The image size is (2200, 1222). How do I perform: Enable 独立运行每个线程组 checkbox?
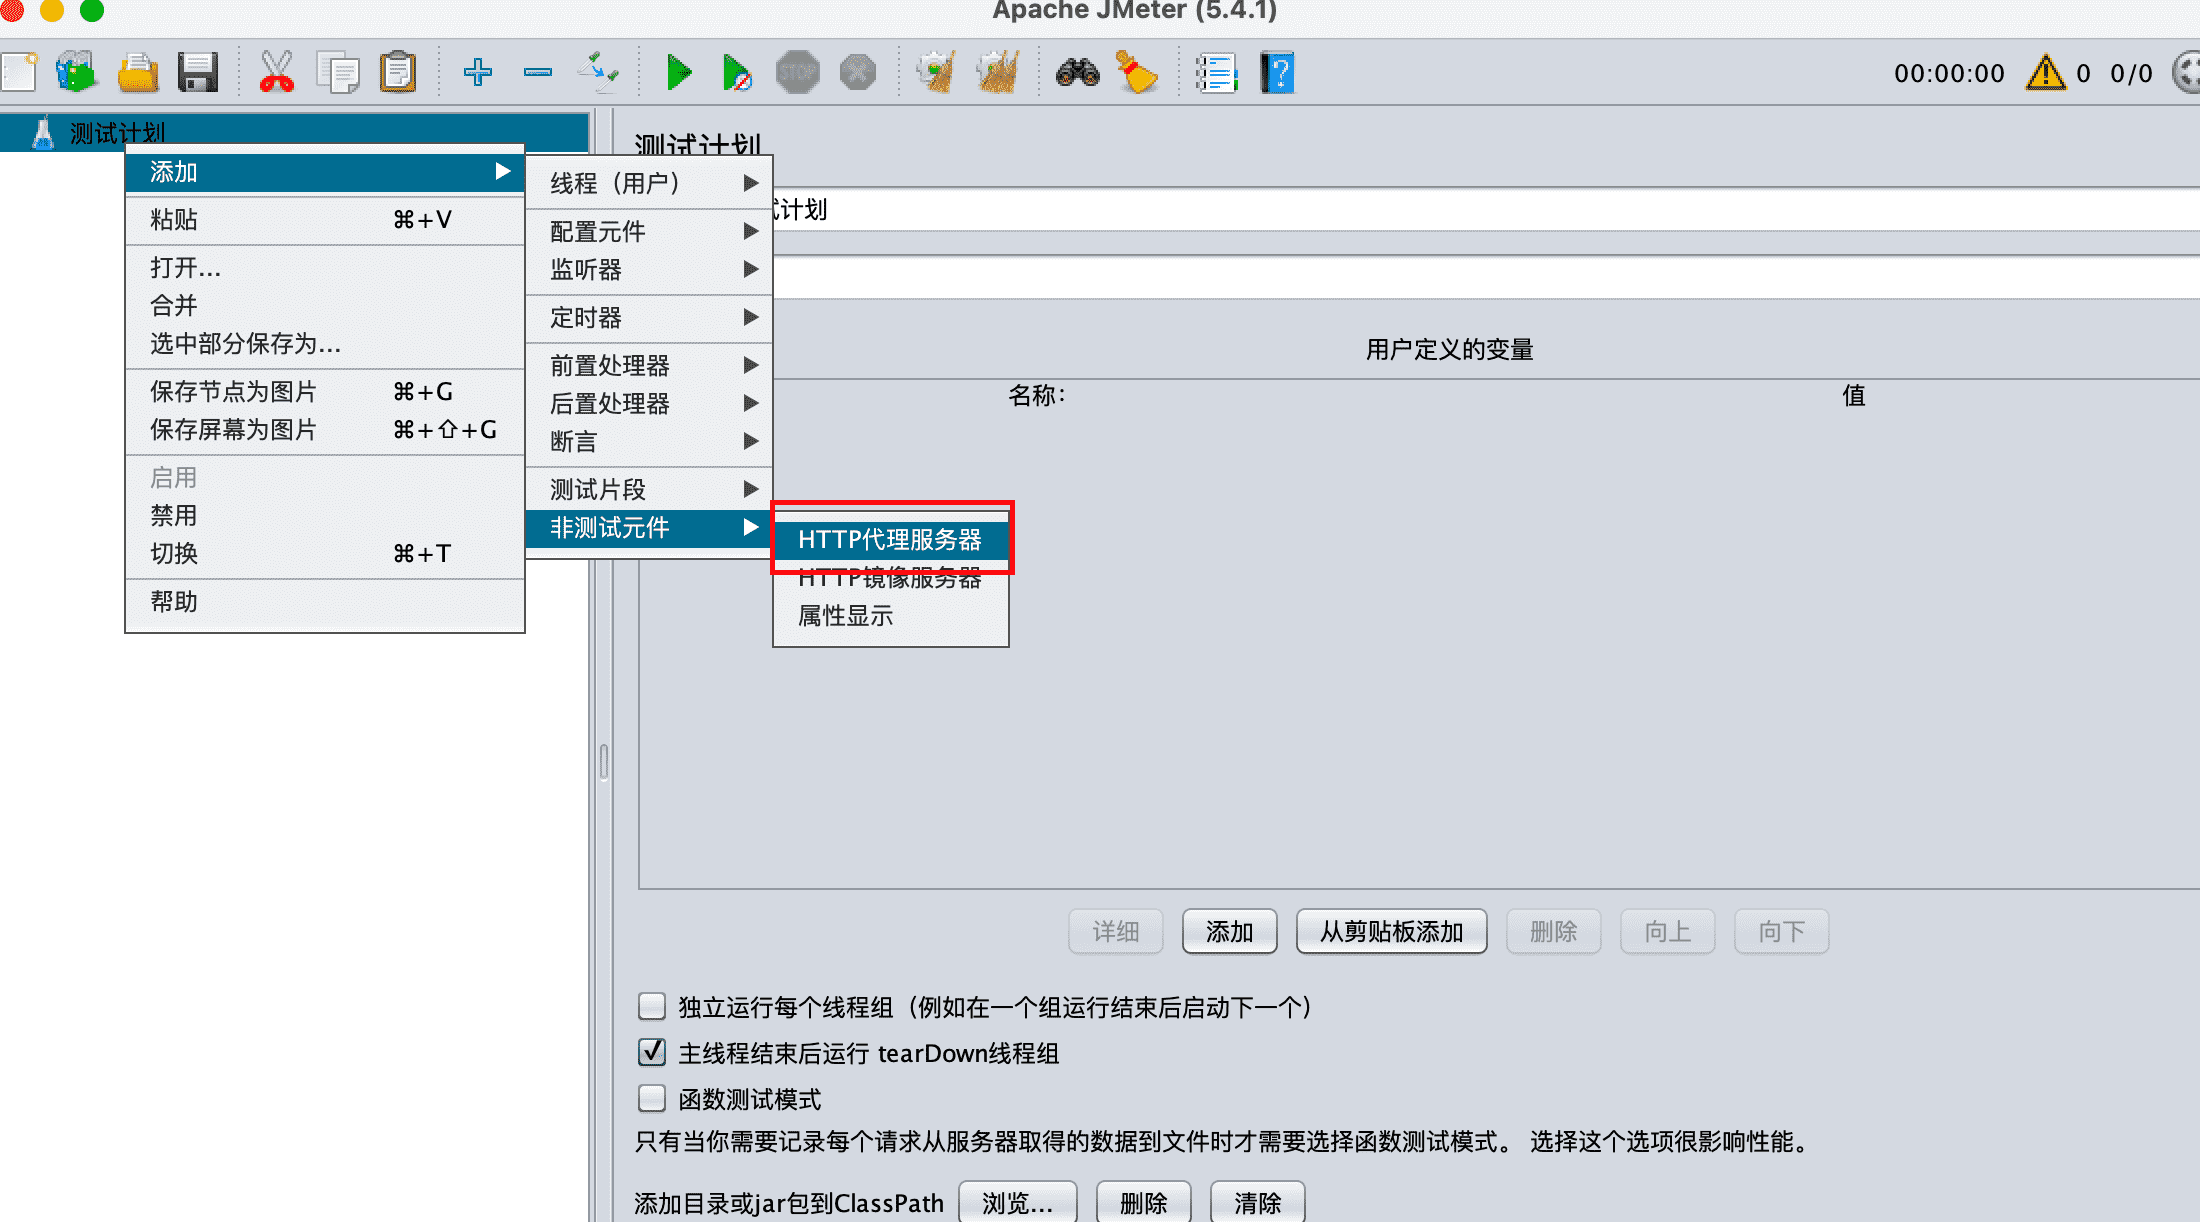(x=652, y=1006)
